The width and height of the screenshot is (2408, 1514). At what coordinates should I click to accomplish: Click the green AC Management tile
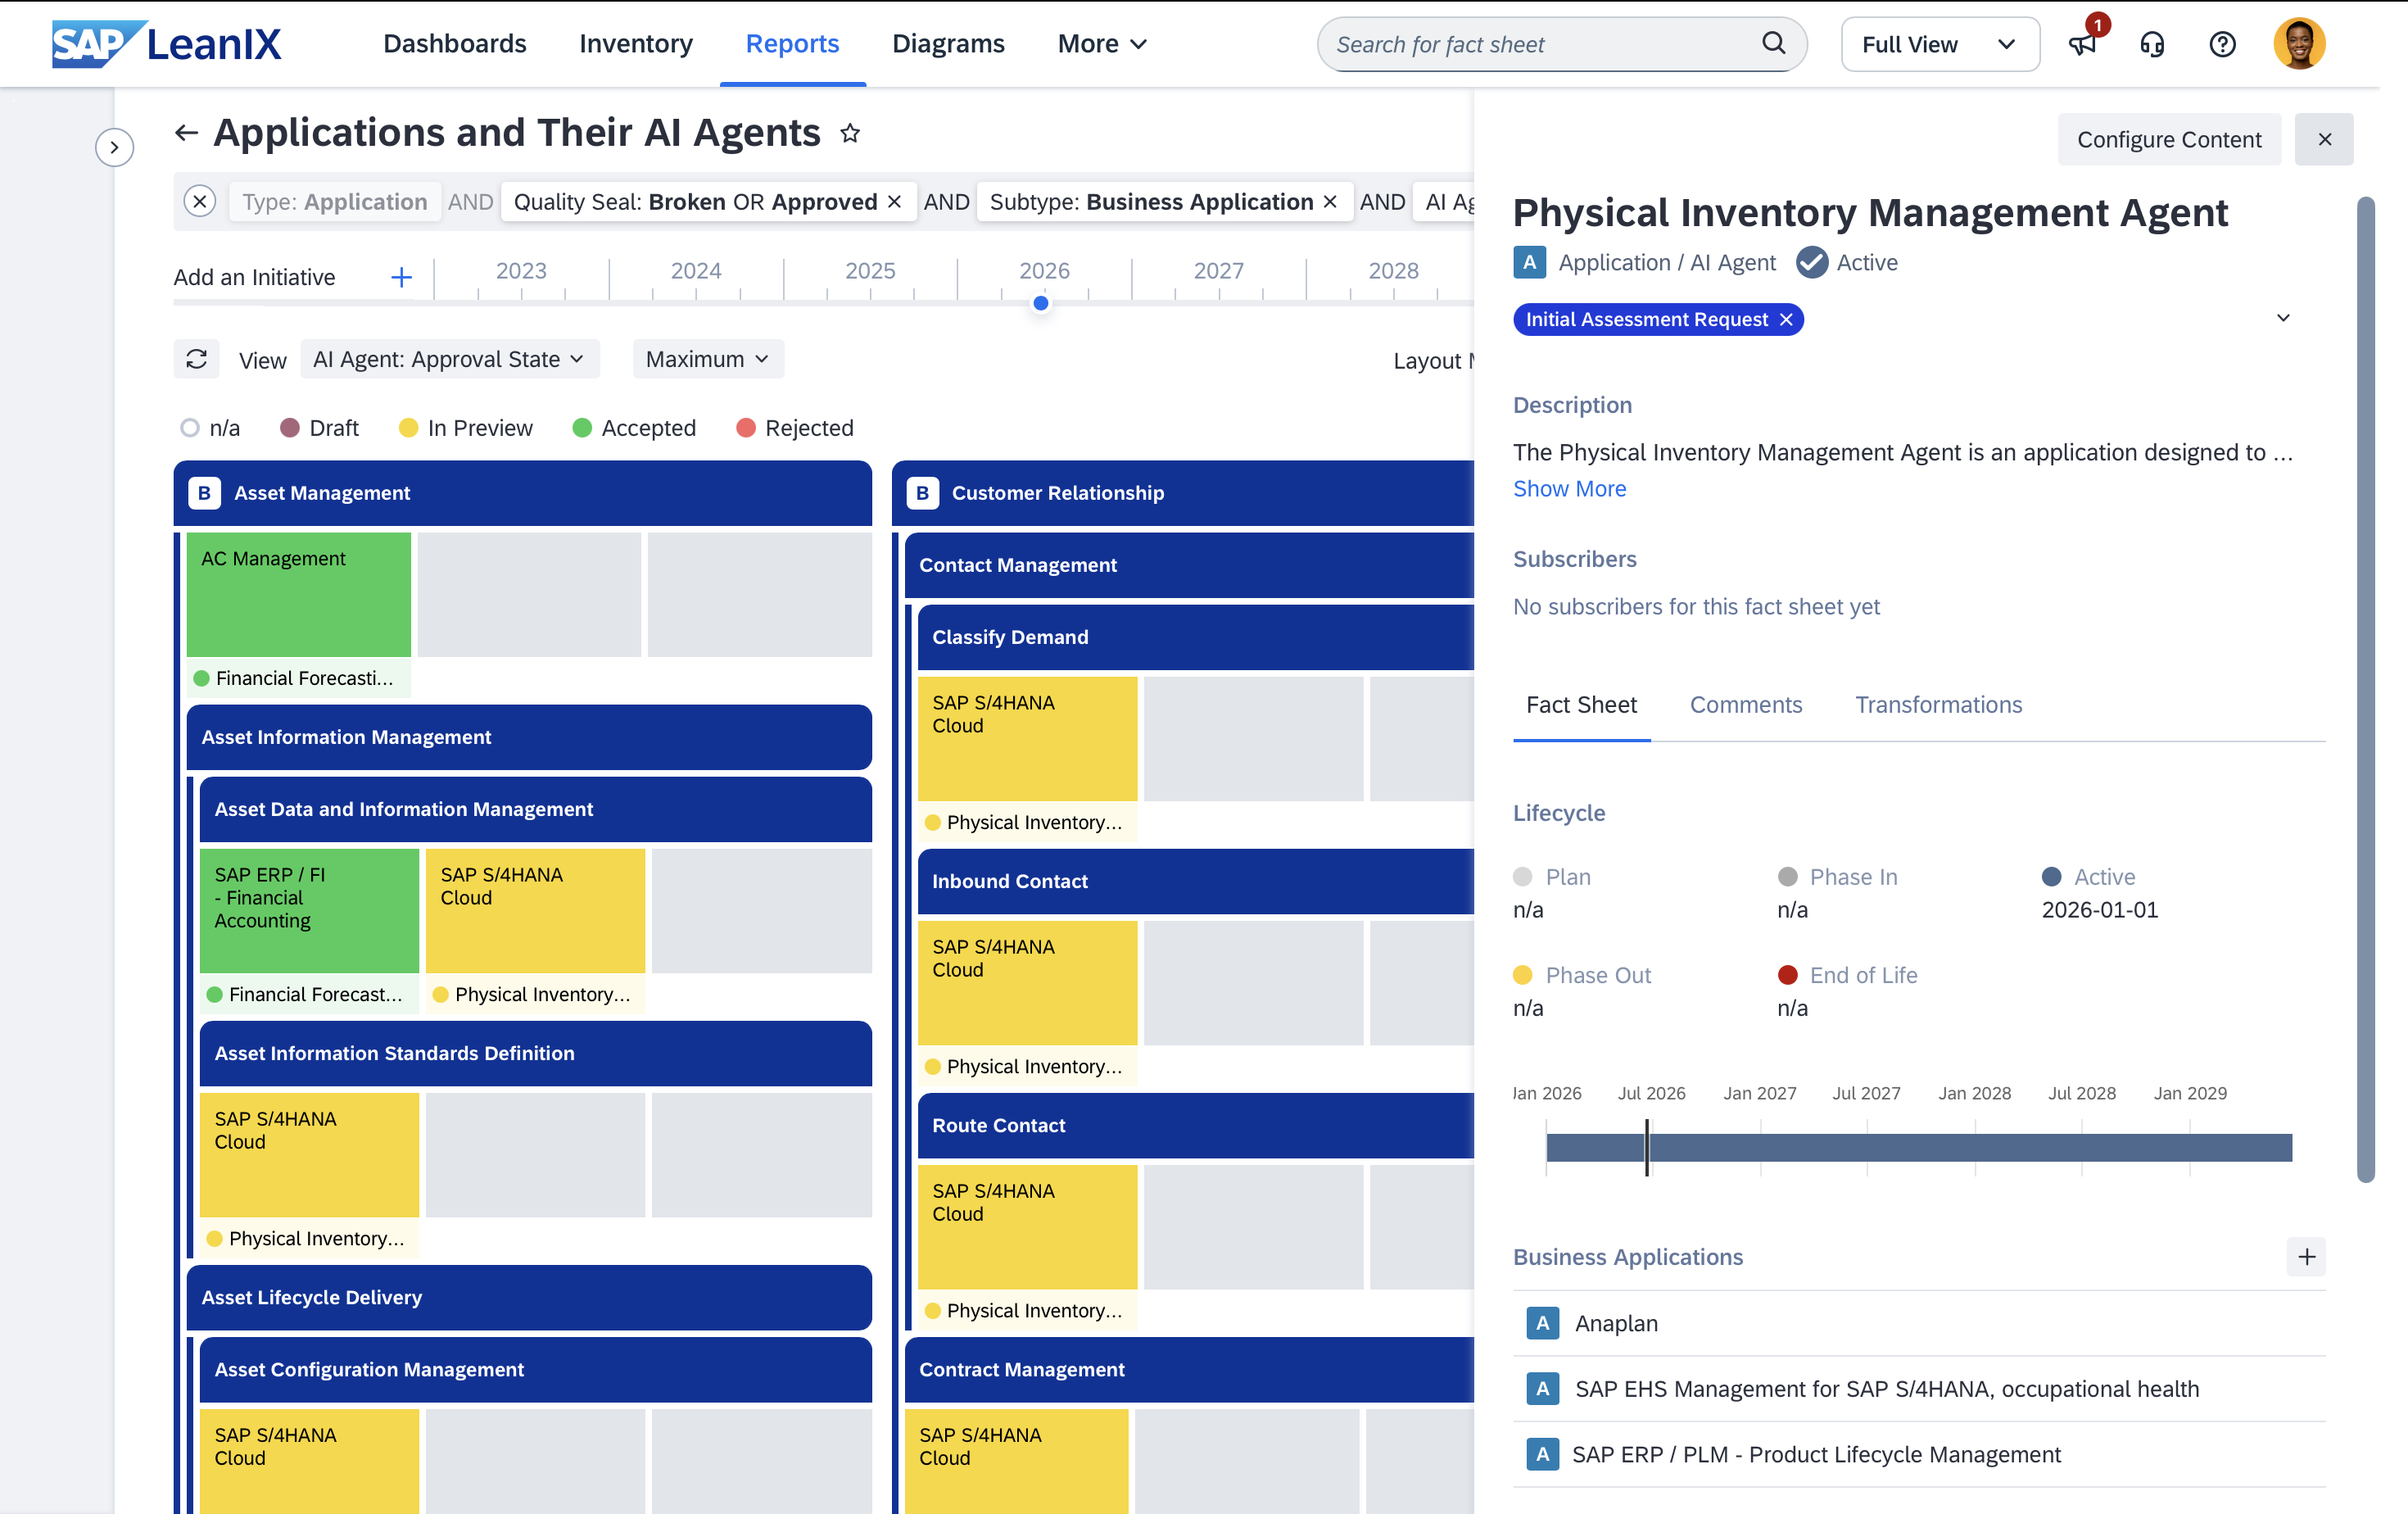pyautogui.click(x=298, y=594)
